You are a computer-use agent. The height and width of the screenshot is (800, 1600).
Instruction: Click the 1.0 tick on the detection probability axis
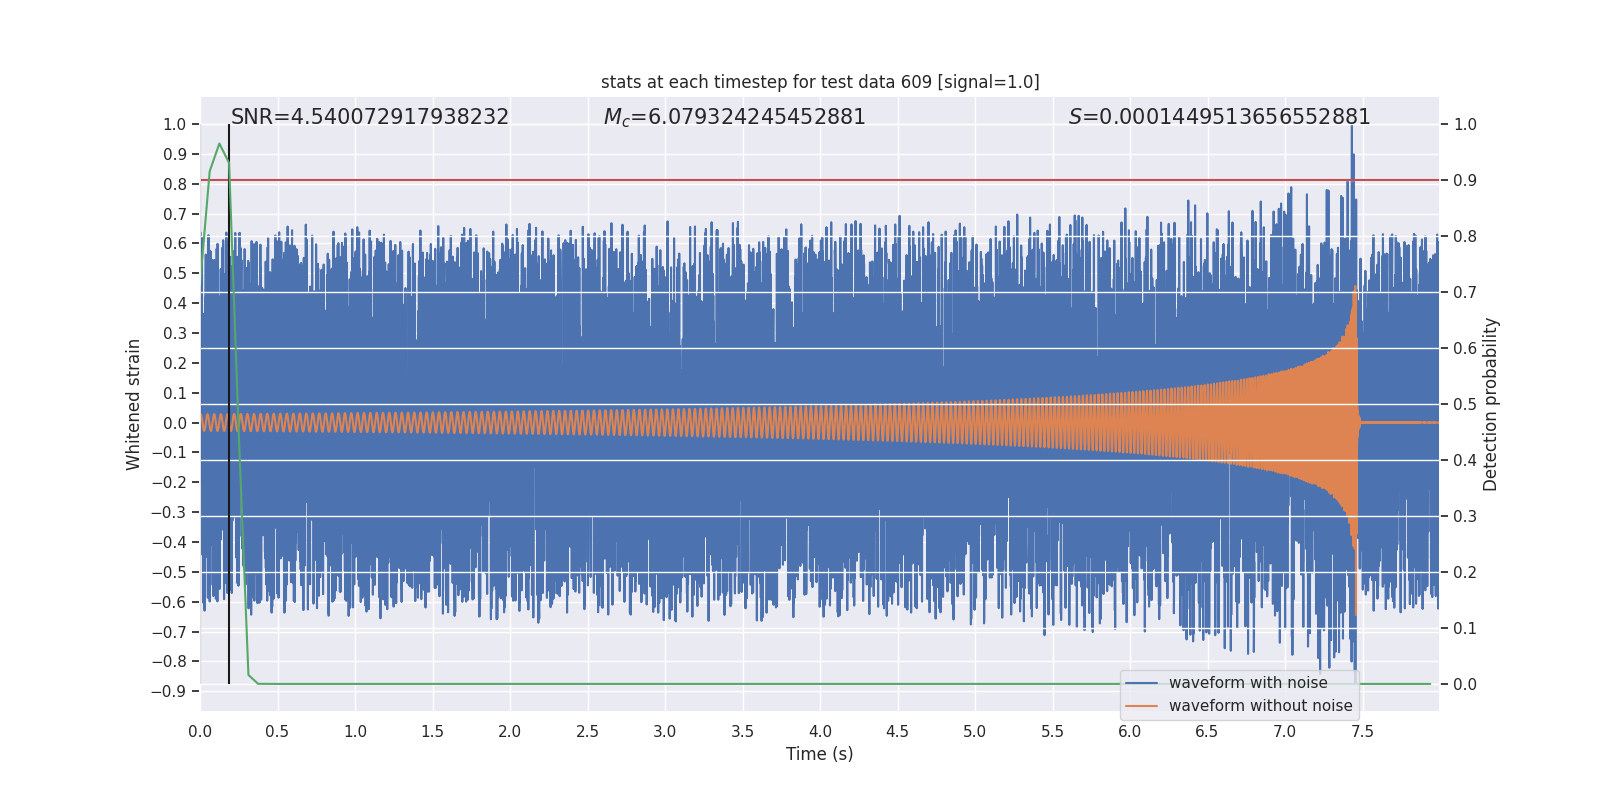tap(1465, 125)
